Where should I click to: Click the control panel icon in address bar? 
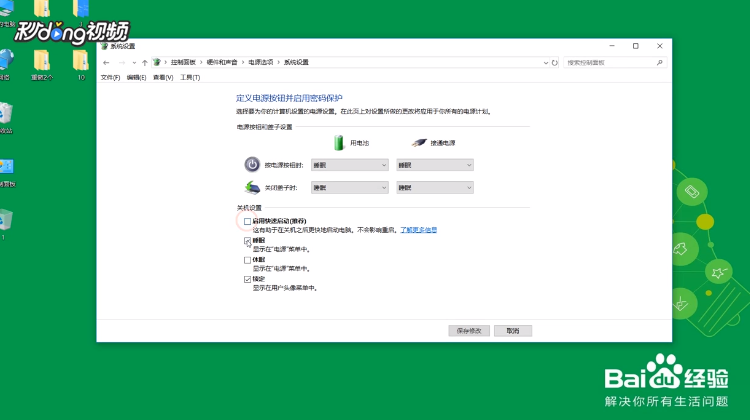click(156, 62)
